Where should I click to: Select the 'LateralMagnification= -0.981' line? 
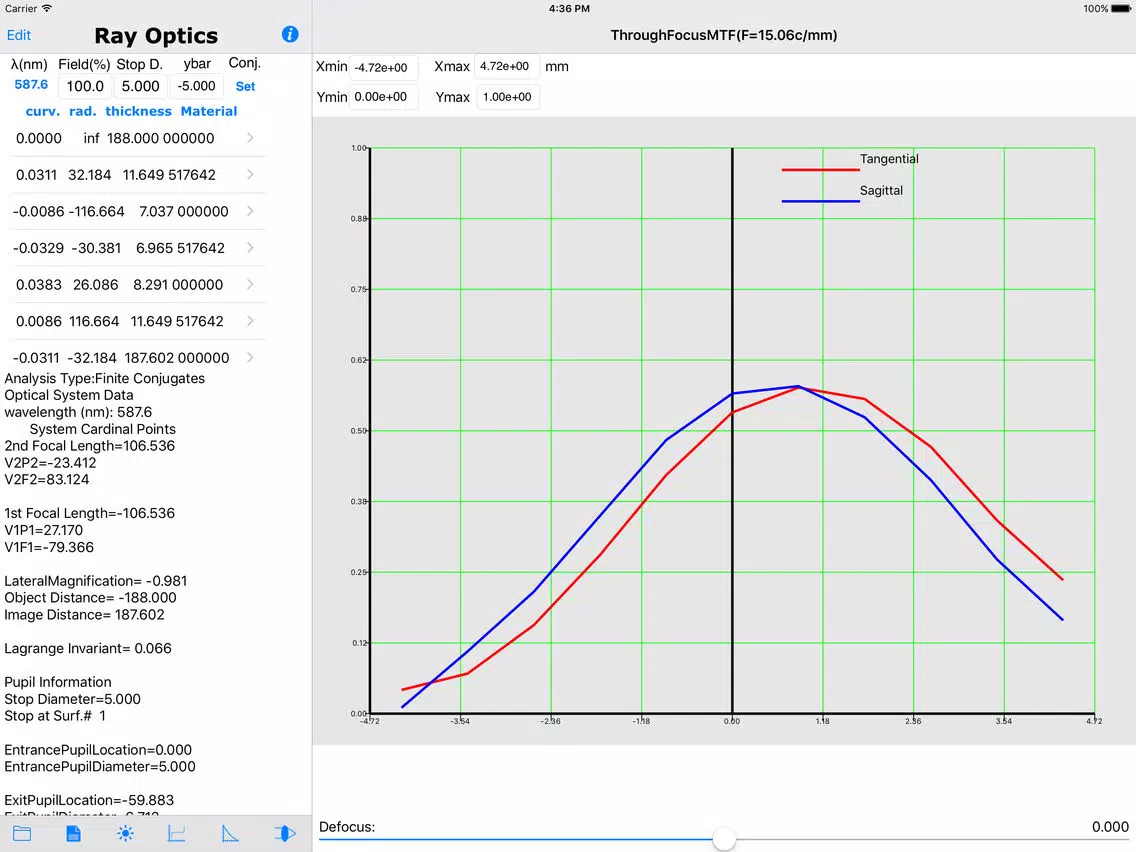tap(96, 581)
